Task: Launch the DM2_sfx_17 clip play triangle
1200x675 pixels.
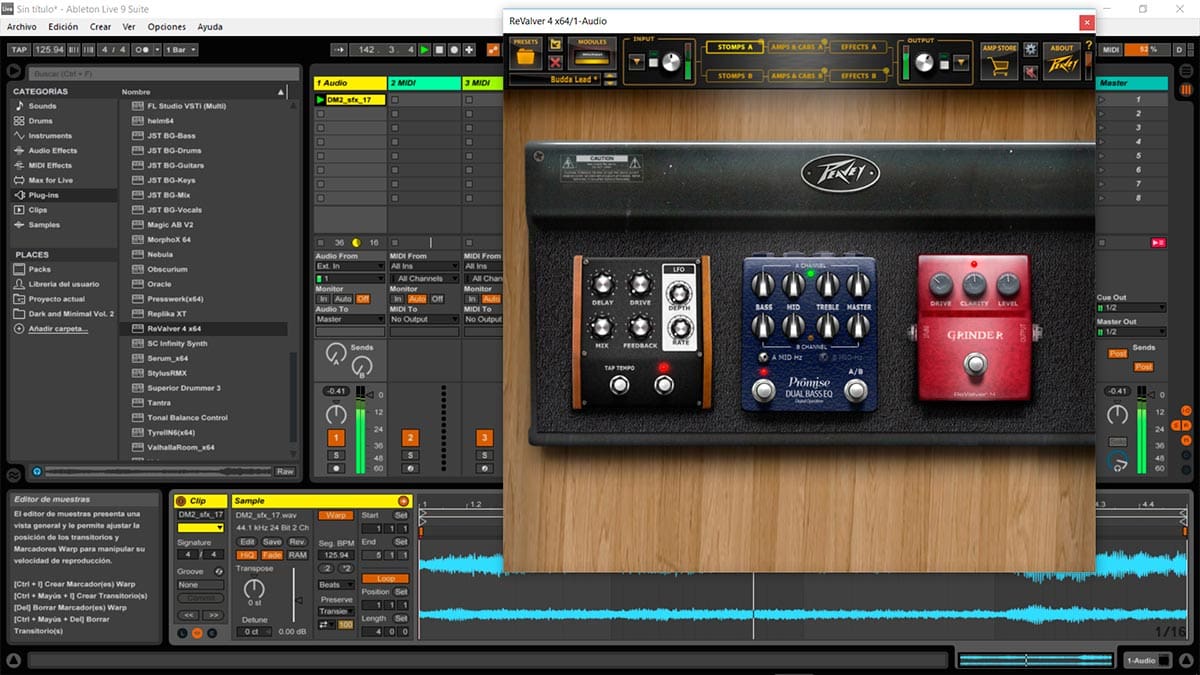Action: pyautogui.click(x=321, y=100)
